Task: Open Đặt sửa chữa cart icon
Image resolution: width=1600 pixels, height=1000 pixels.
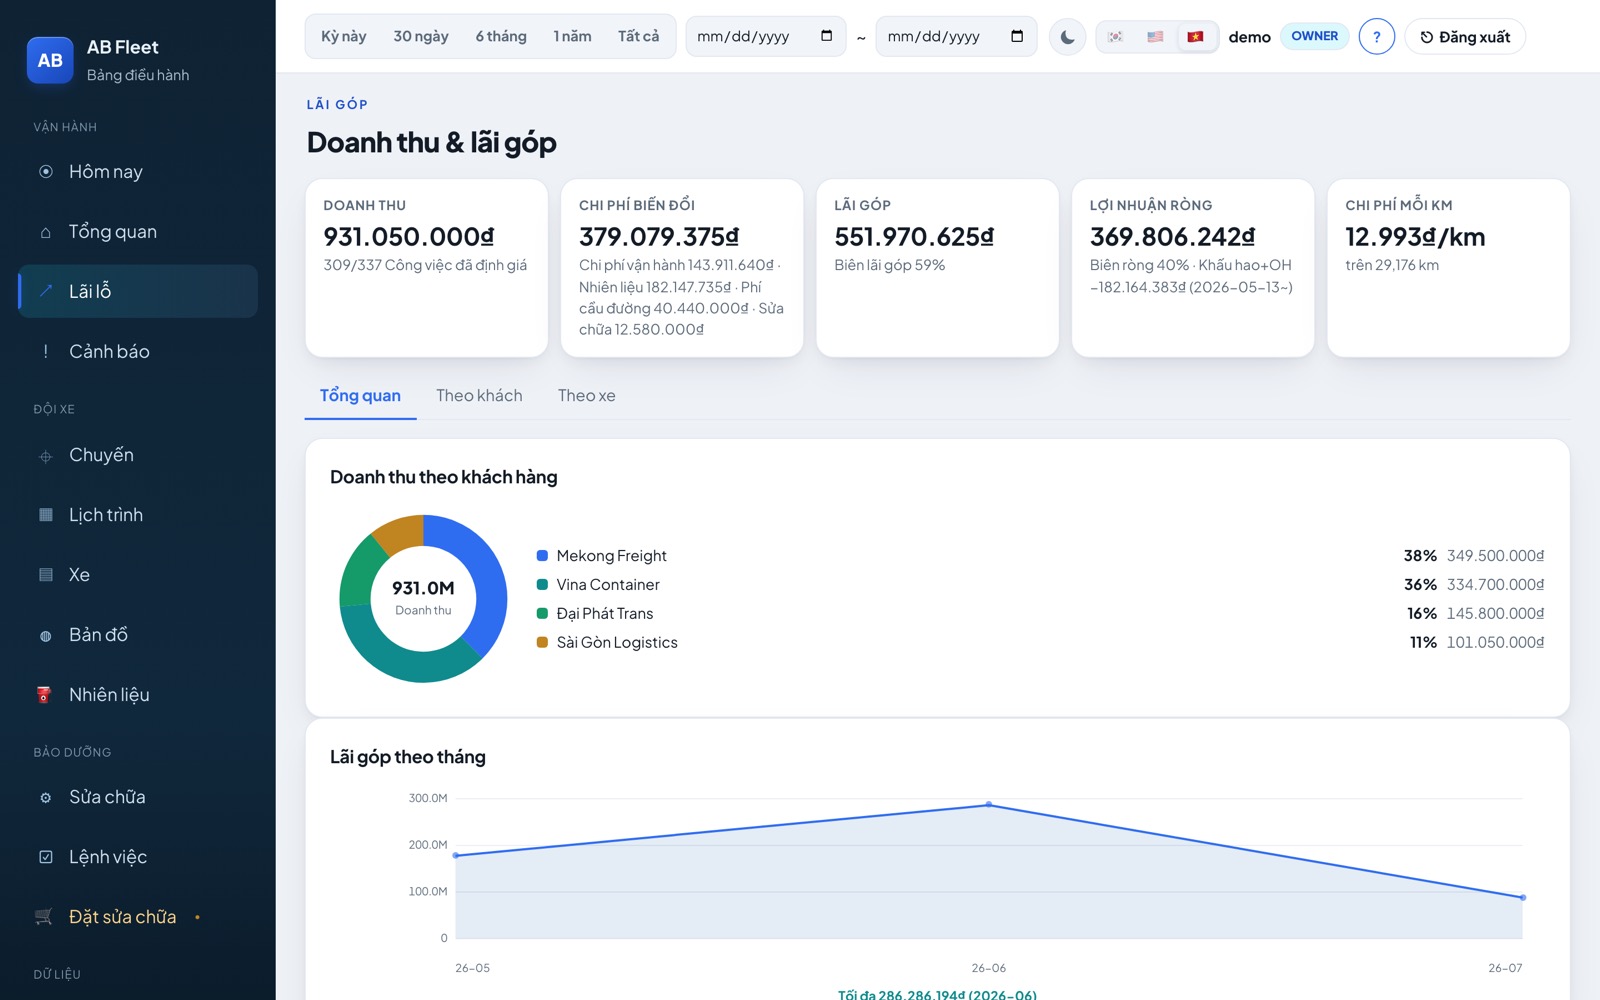Action: 44,917
